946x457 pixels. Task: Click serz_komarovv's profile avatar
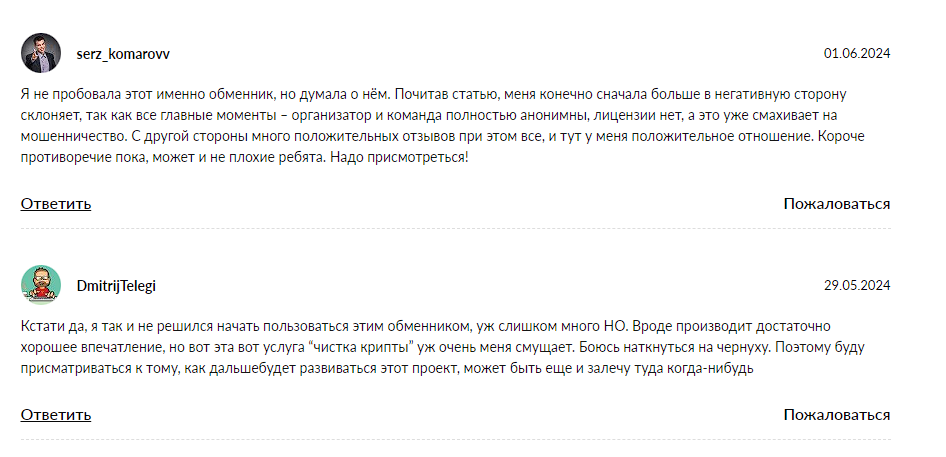40,53
